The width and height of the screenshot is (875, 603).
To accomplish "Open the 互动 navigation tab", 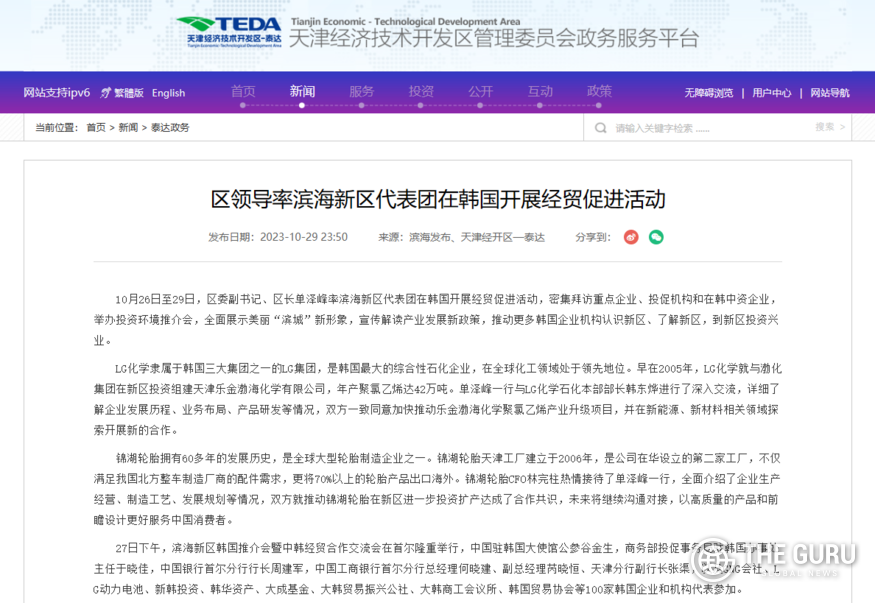I will (540, 91).
